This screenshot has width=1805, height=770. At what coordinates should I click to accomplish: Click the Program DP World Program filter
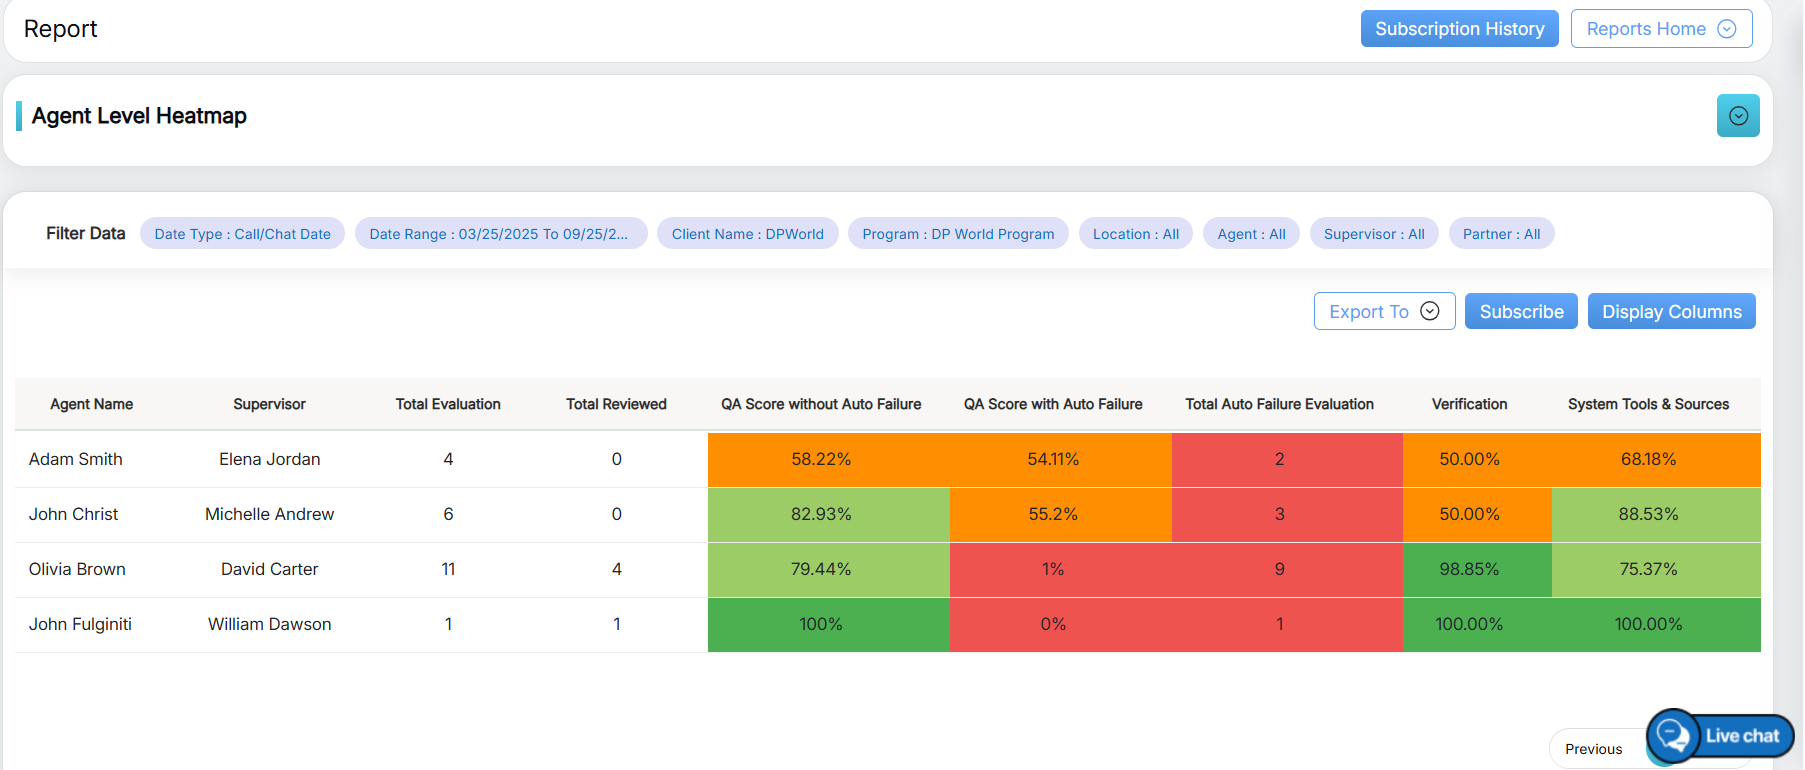957,234
